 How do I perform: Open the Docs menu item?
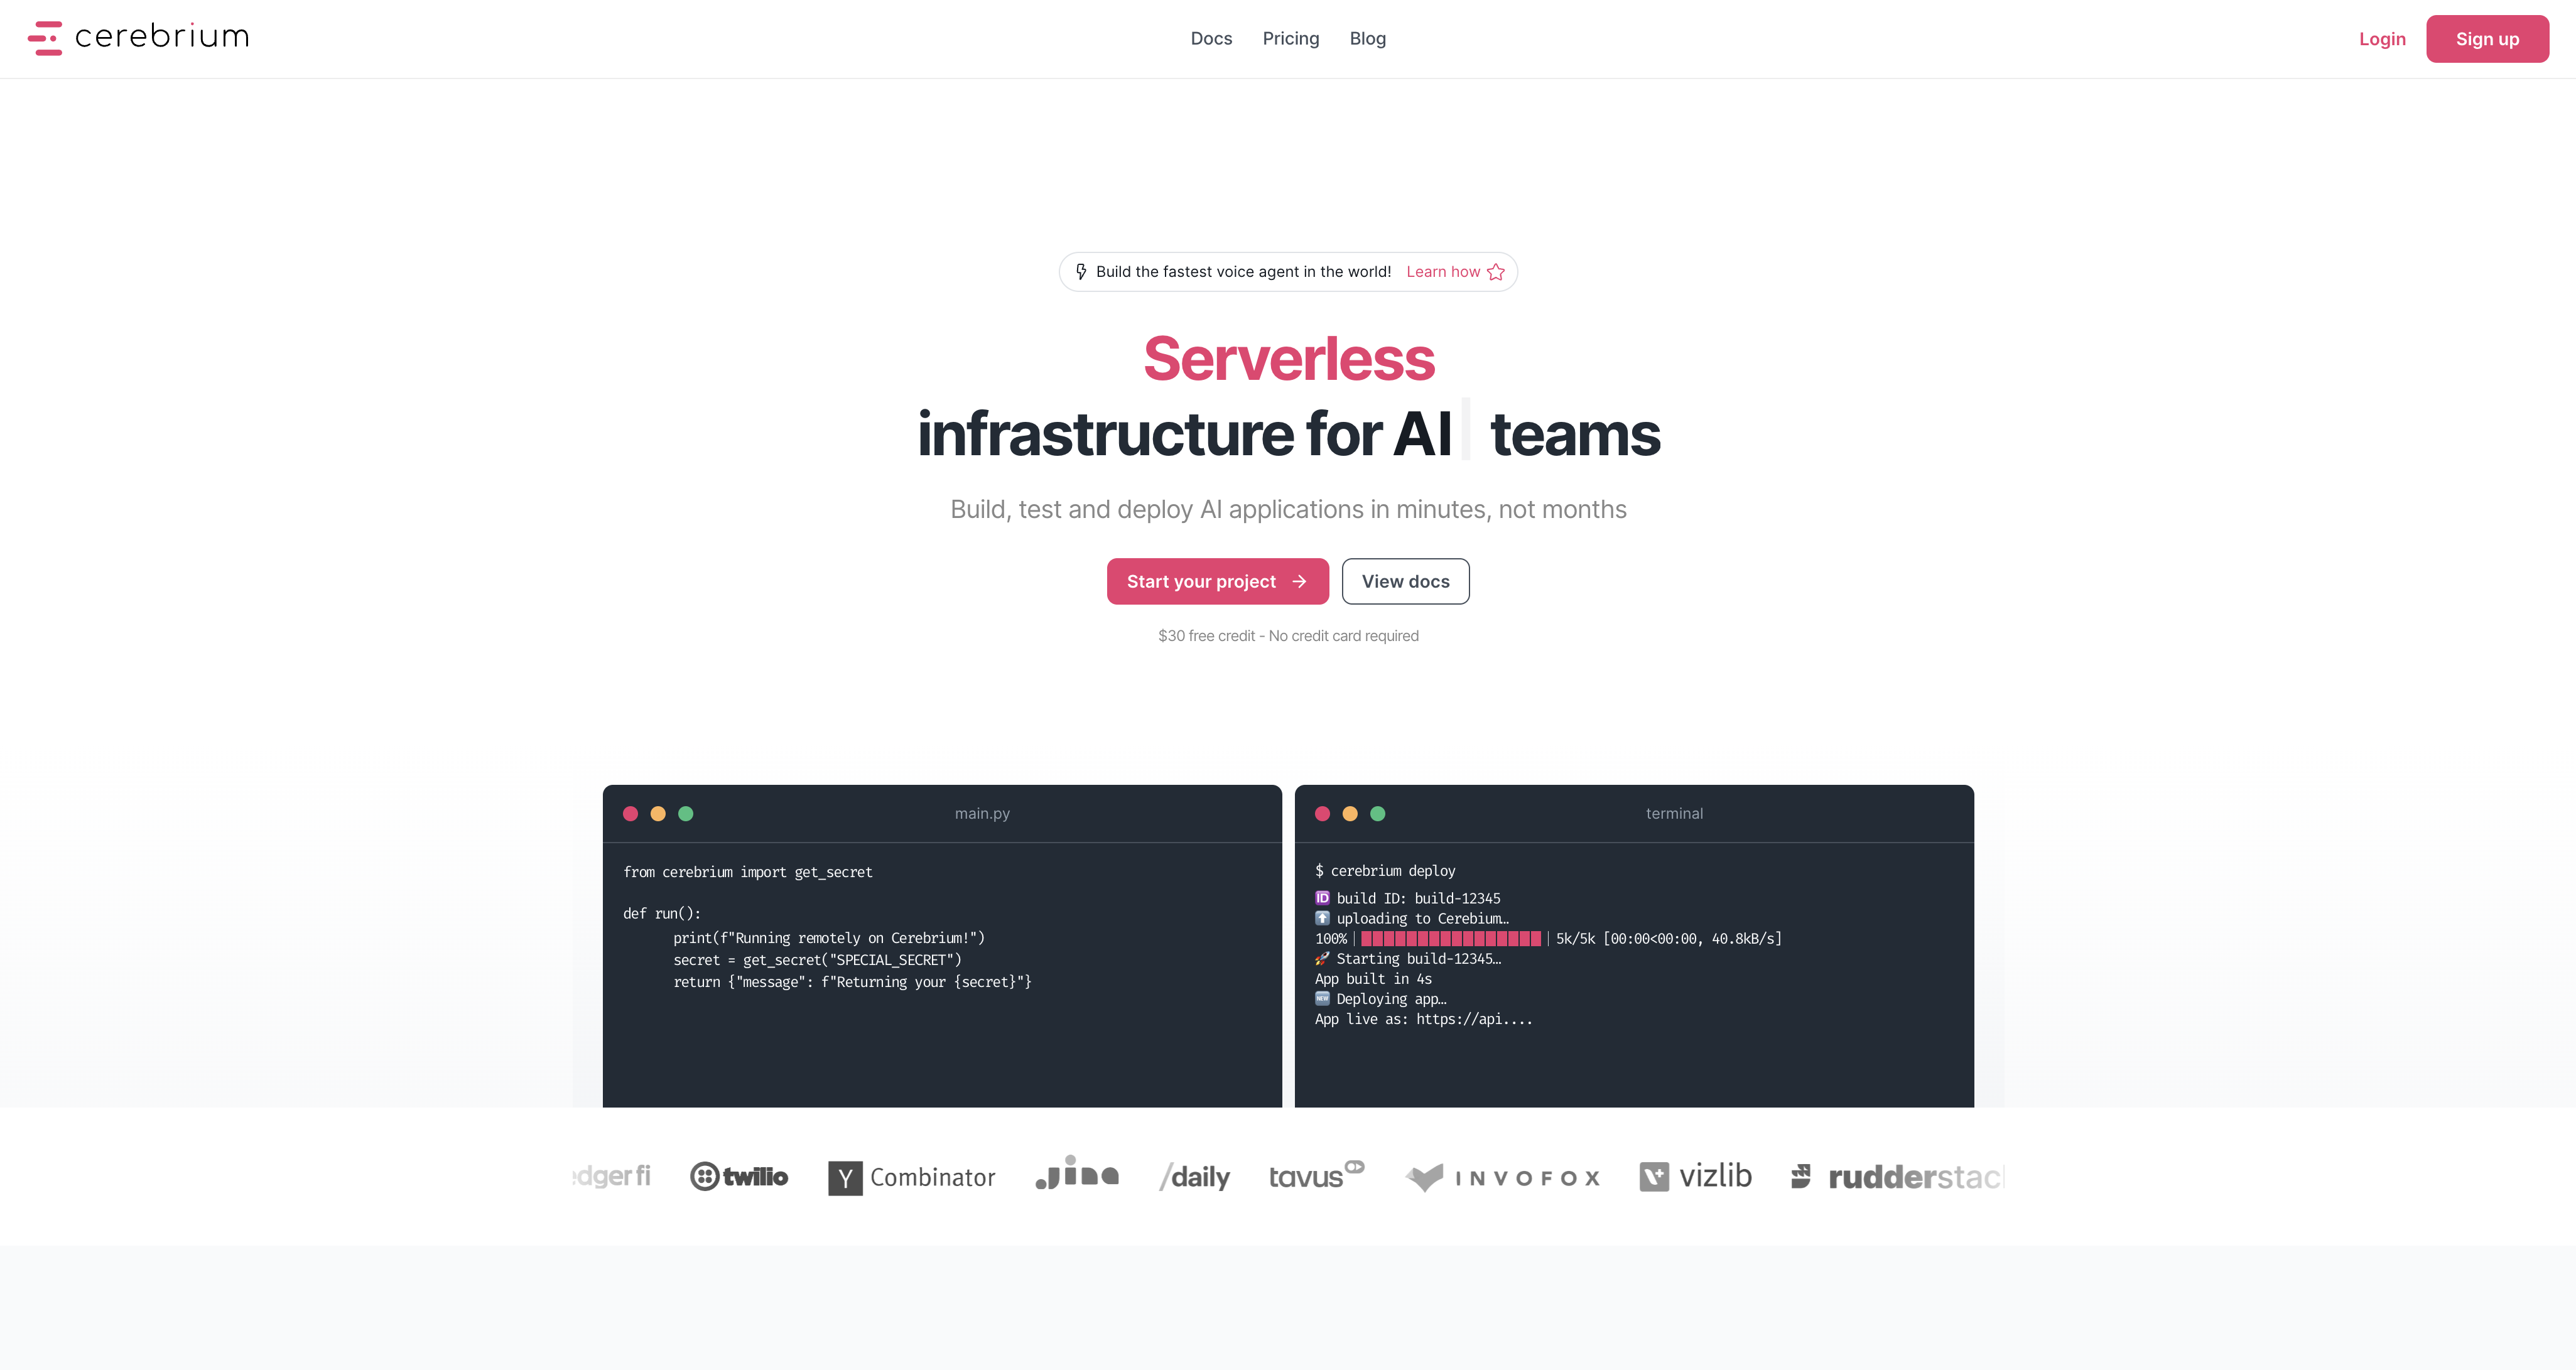(x=1211, y=38)
